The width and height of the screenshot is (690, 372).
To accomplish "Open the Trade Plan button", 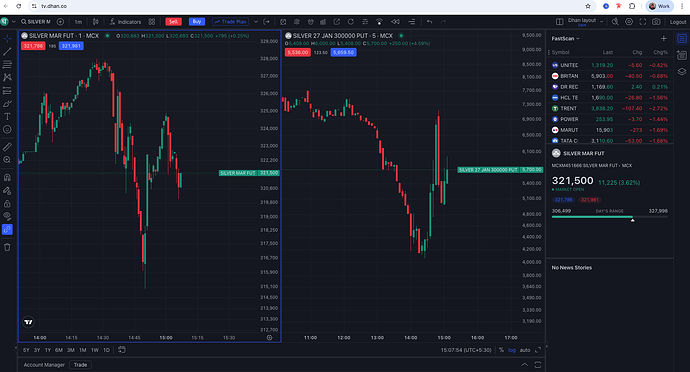I will click(x=230, y=22).
